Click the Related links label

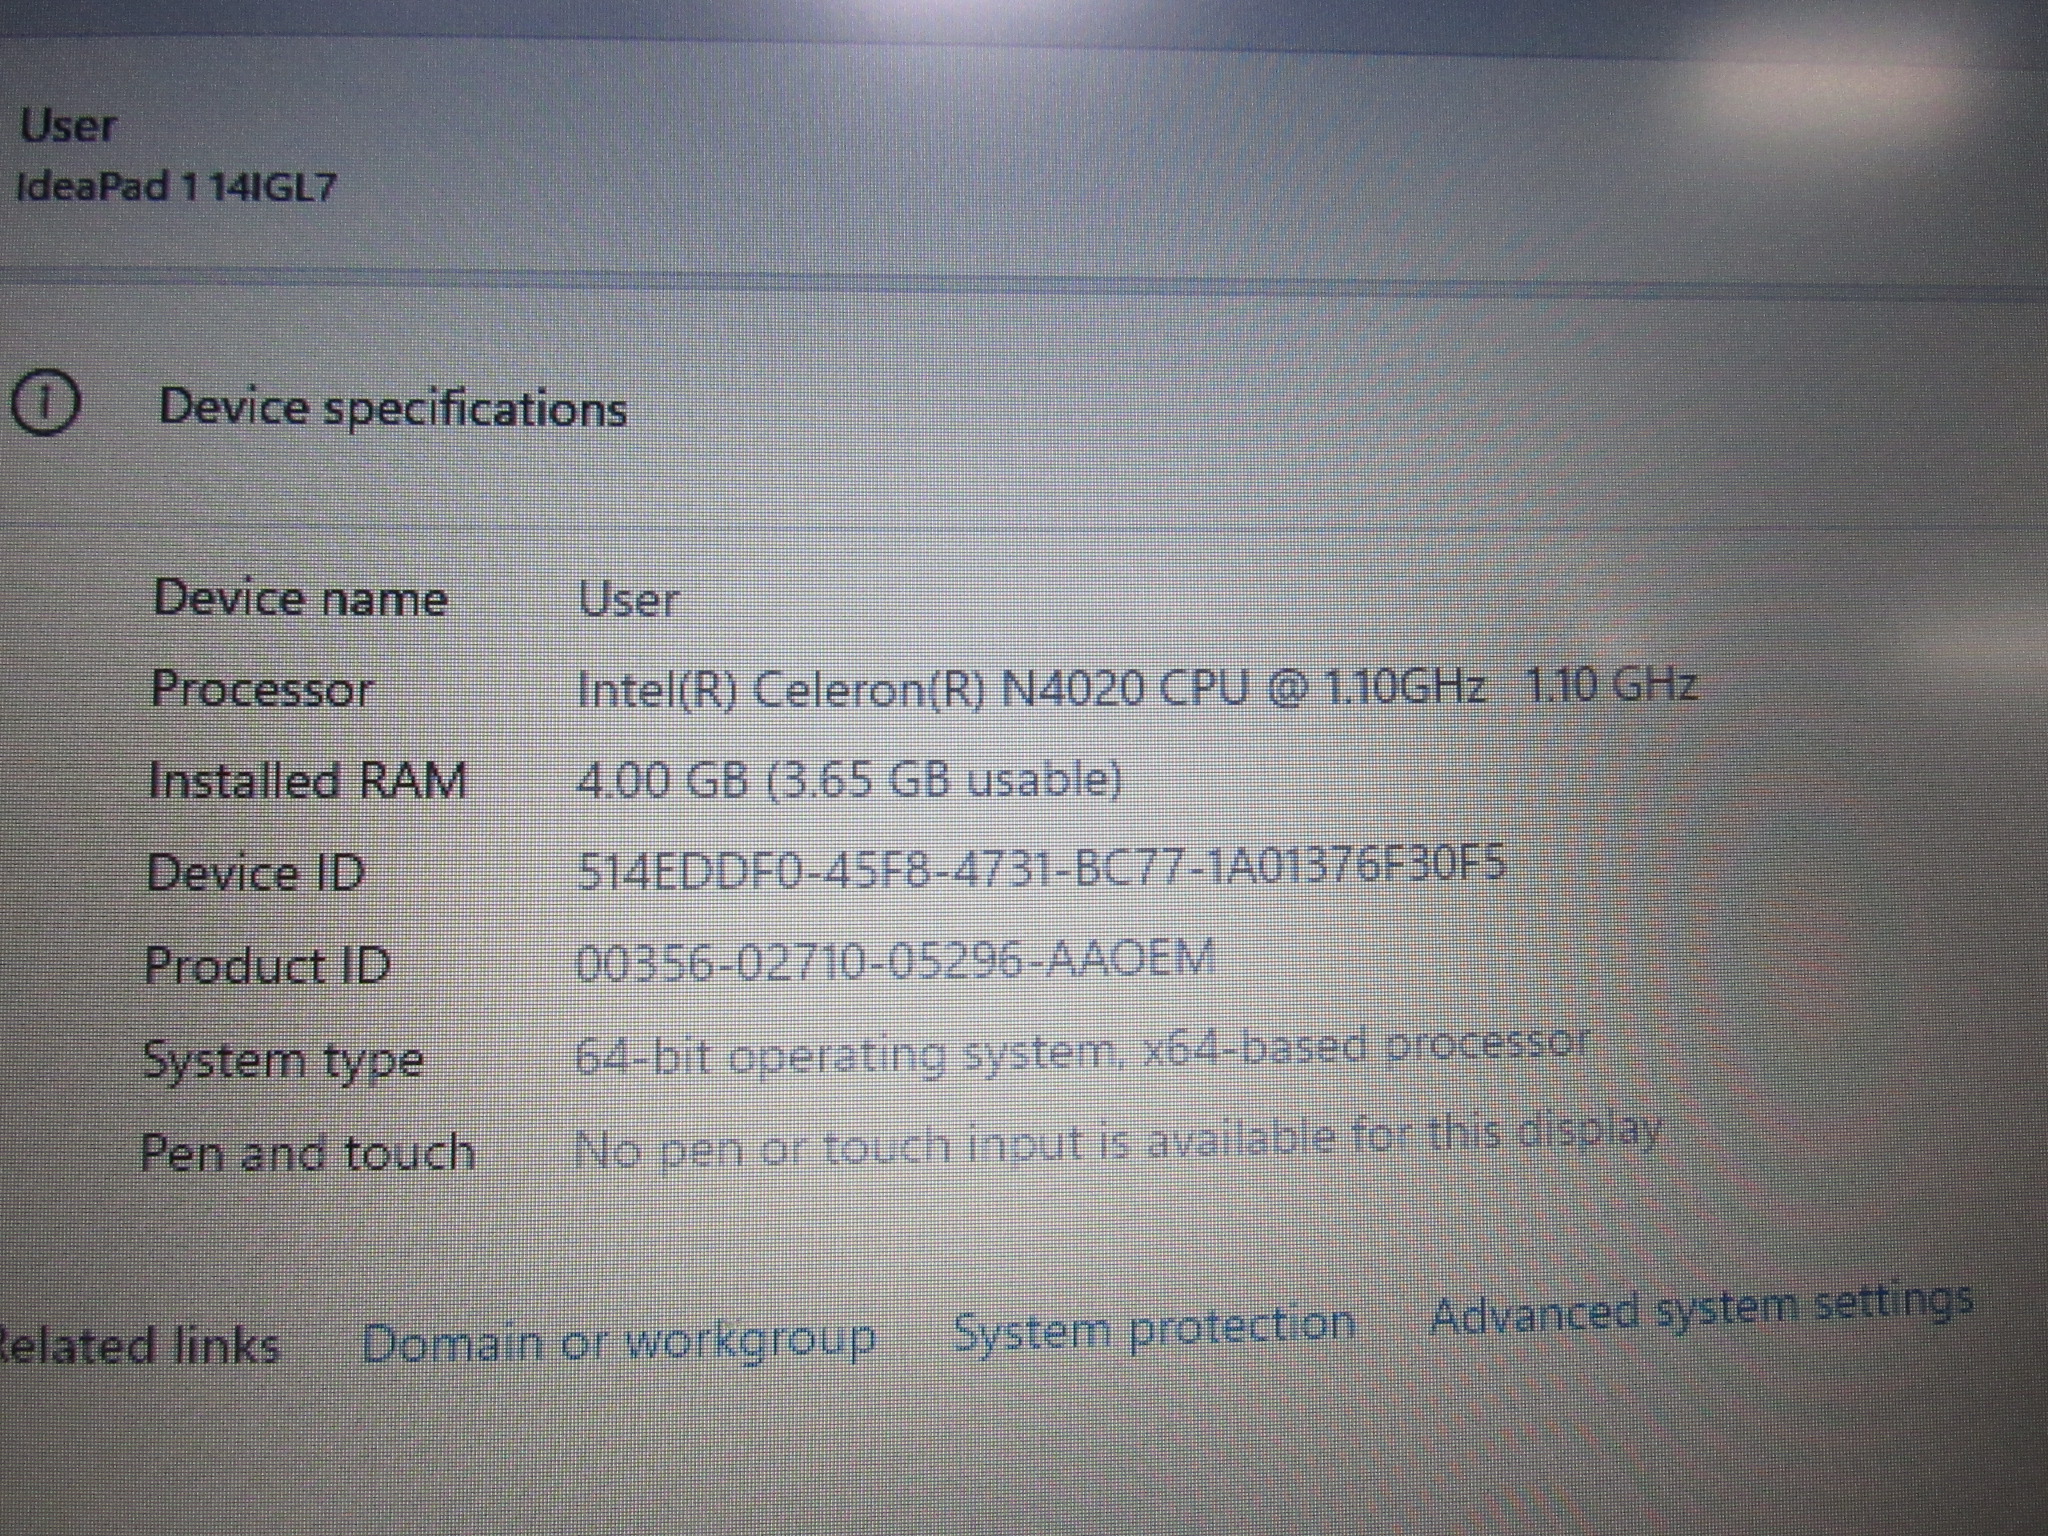138,1346
